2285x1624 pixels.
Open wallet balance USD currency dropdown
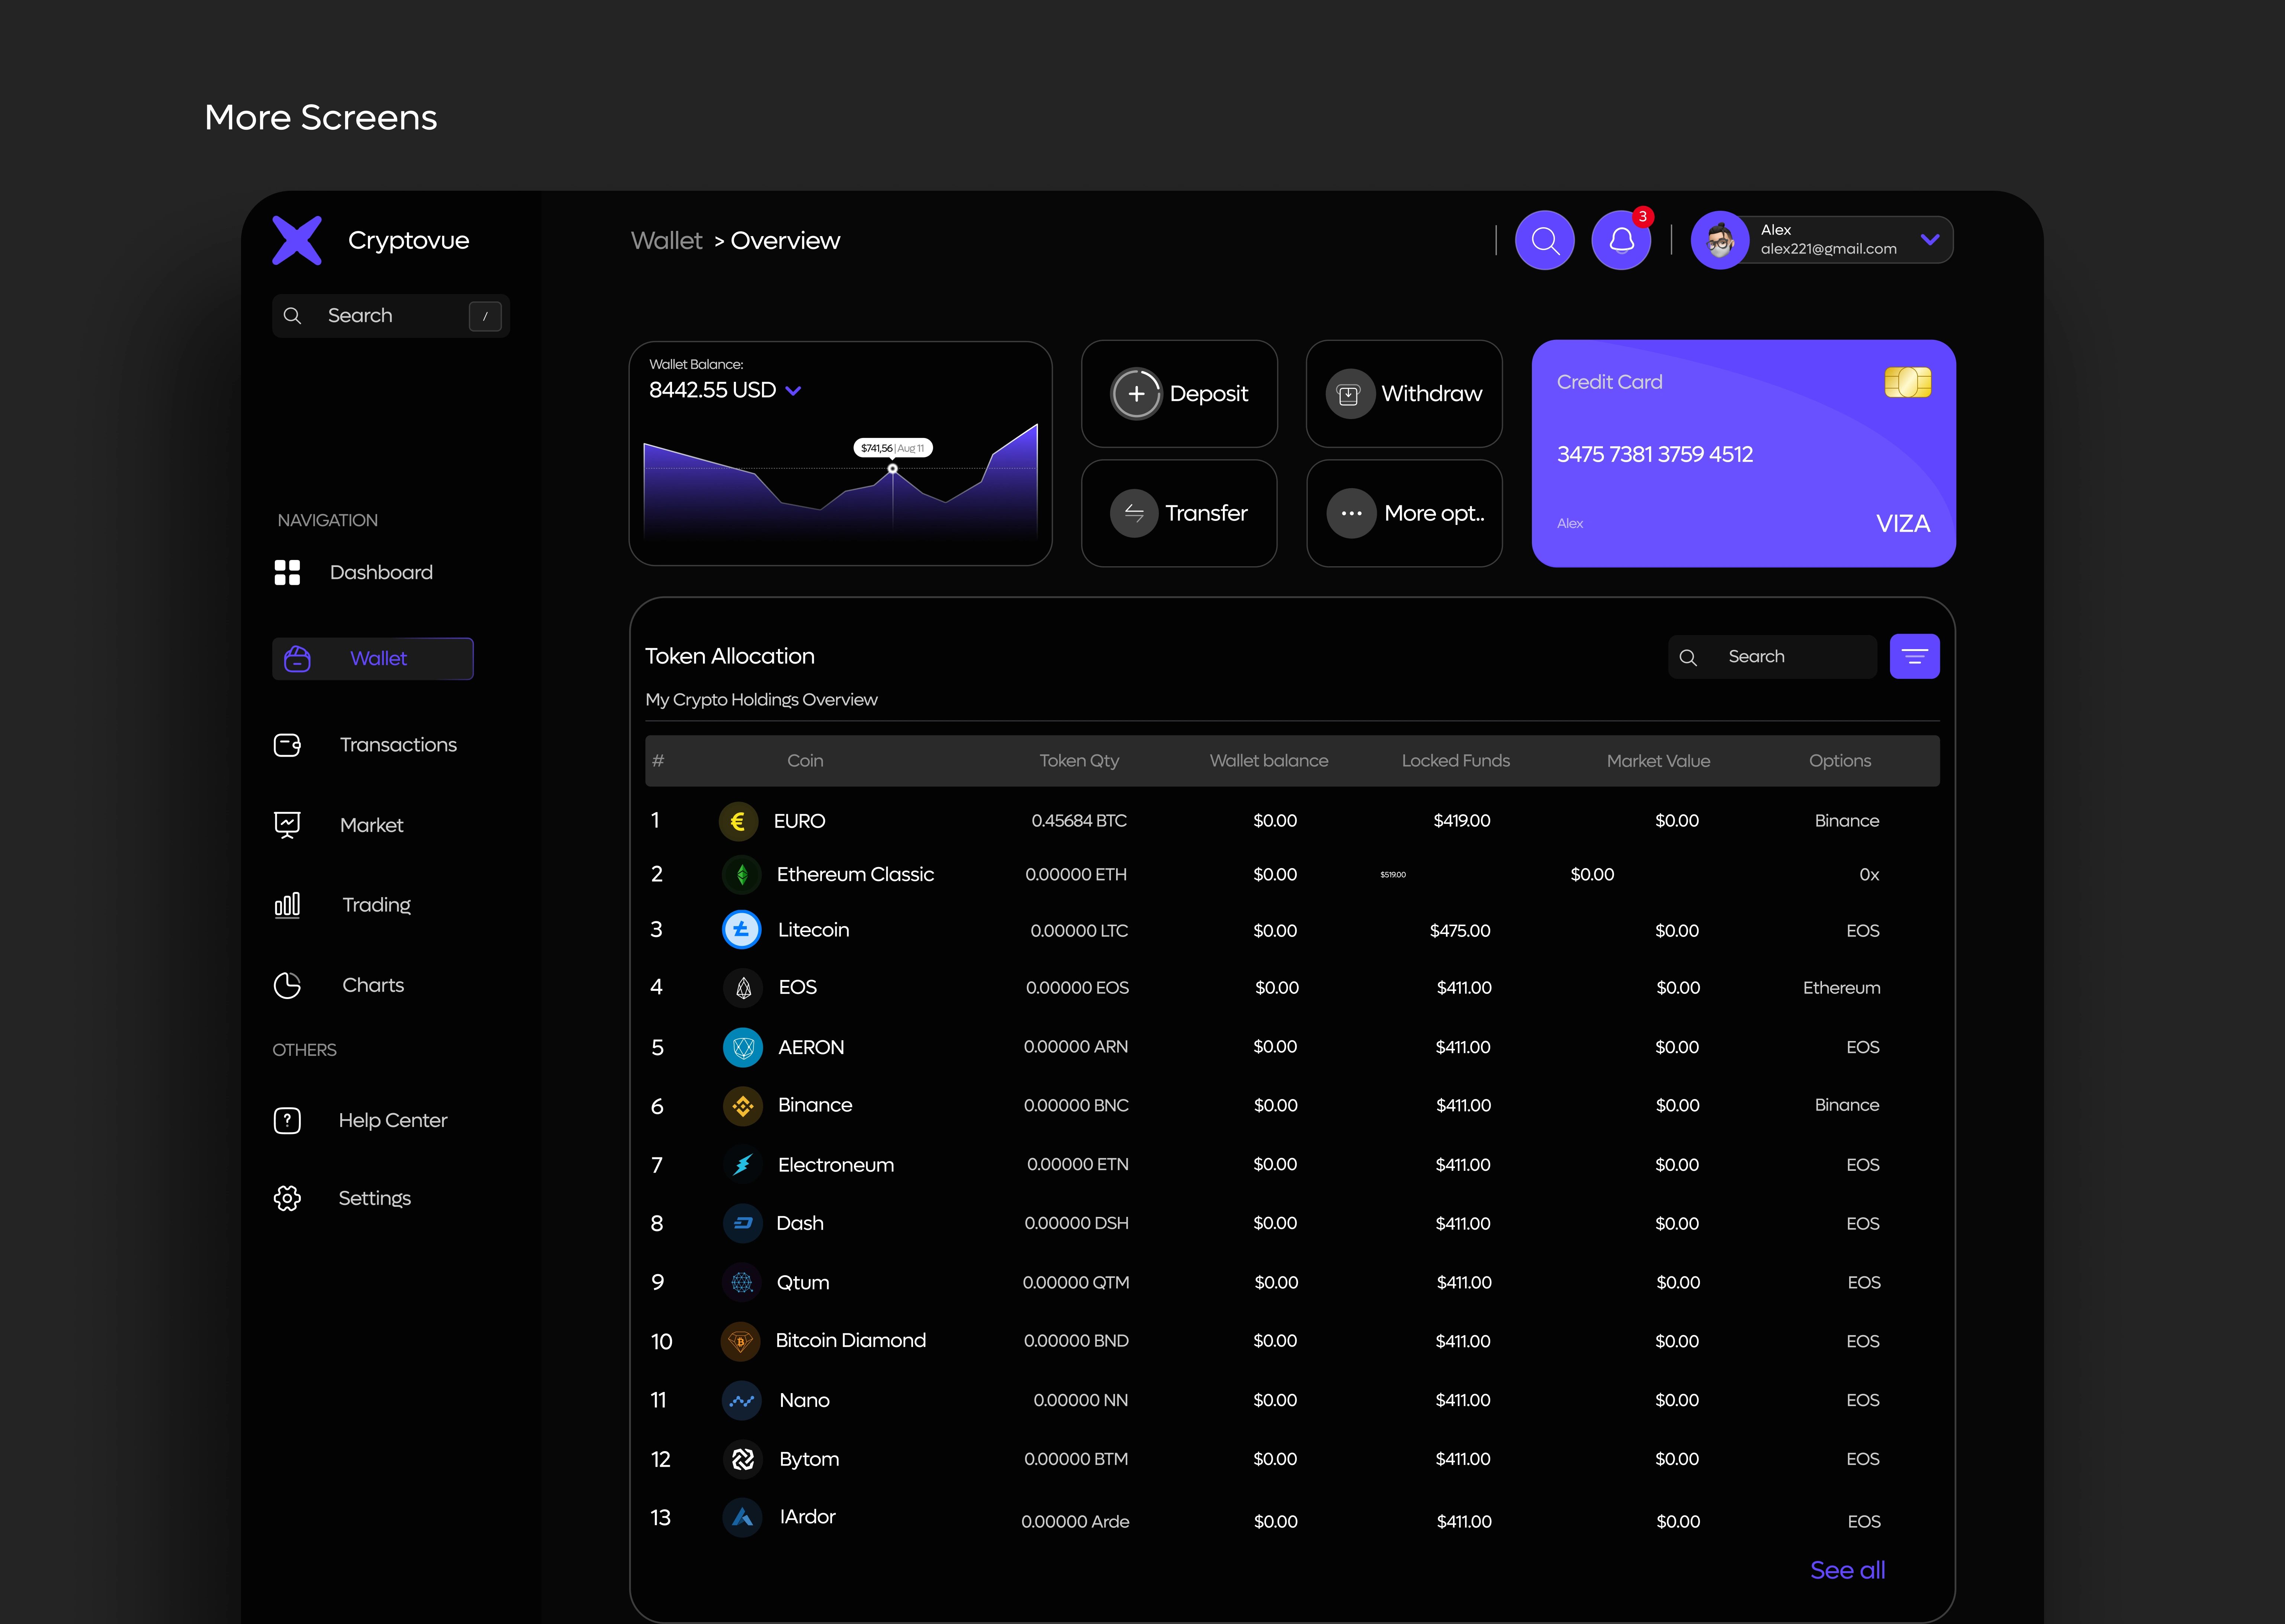[x=793, y=391]
